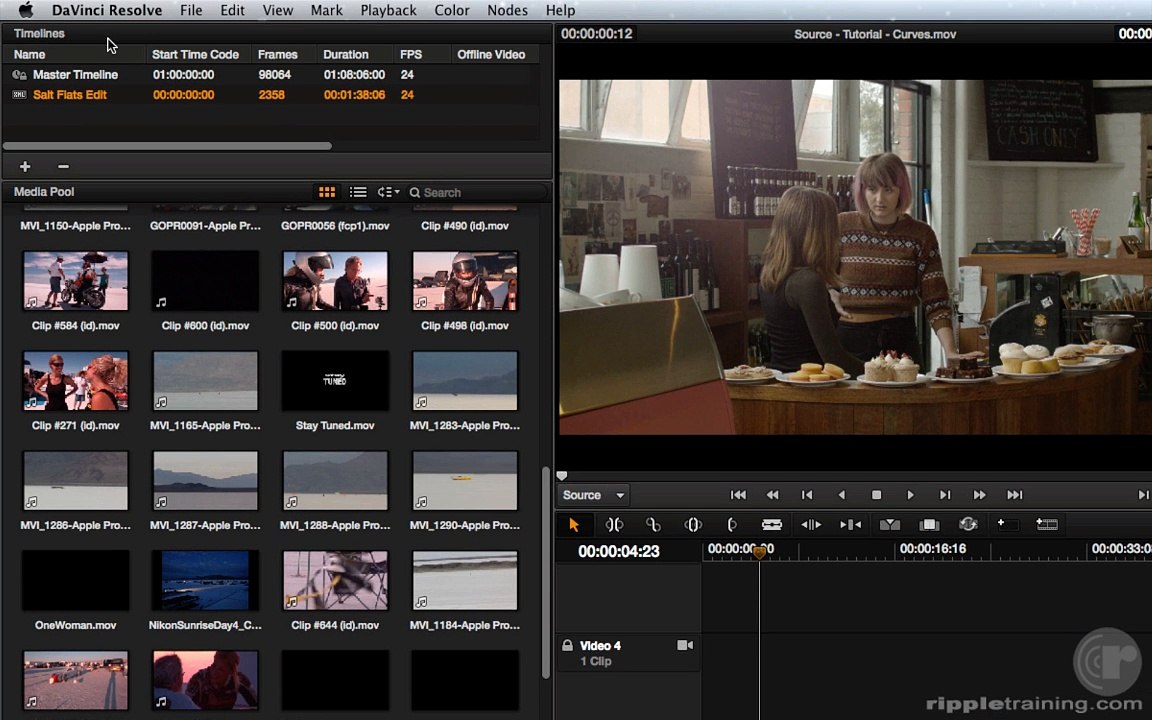
Task: Add a new timeline with the plus button
Action: click(25, 167)
